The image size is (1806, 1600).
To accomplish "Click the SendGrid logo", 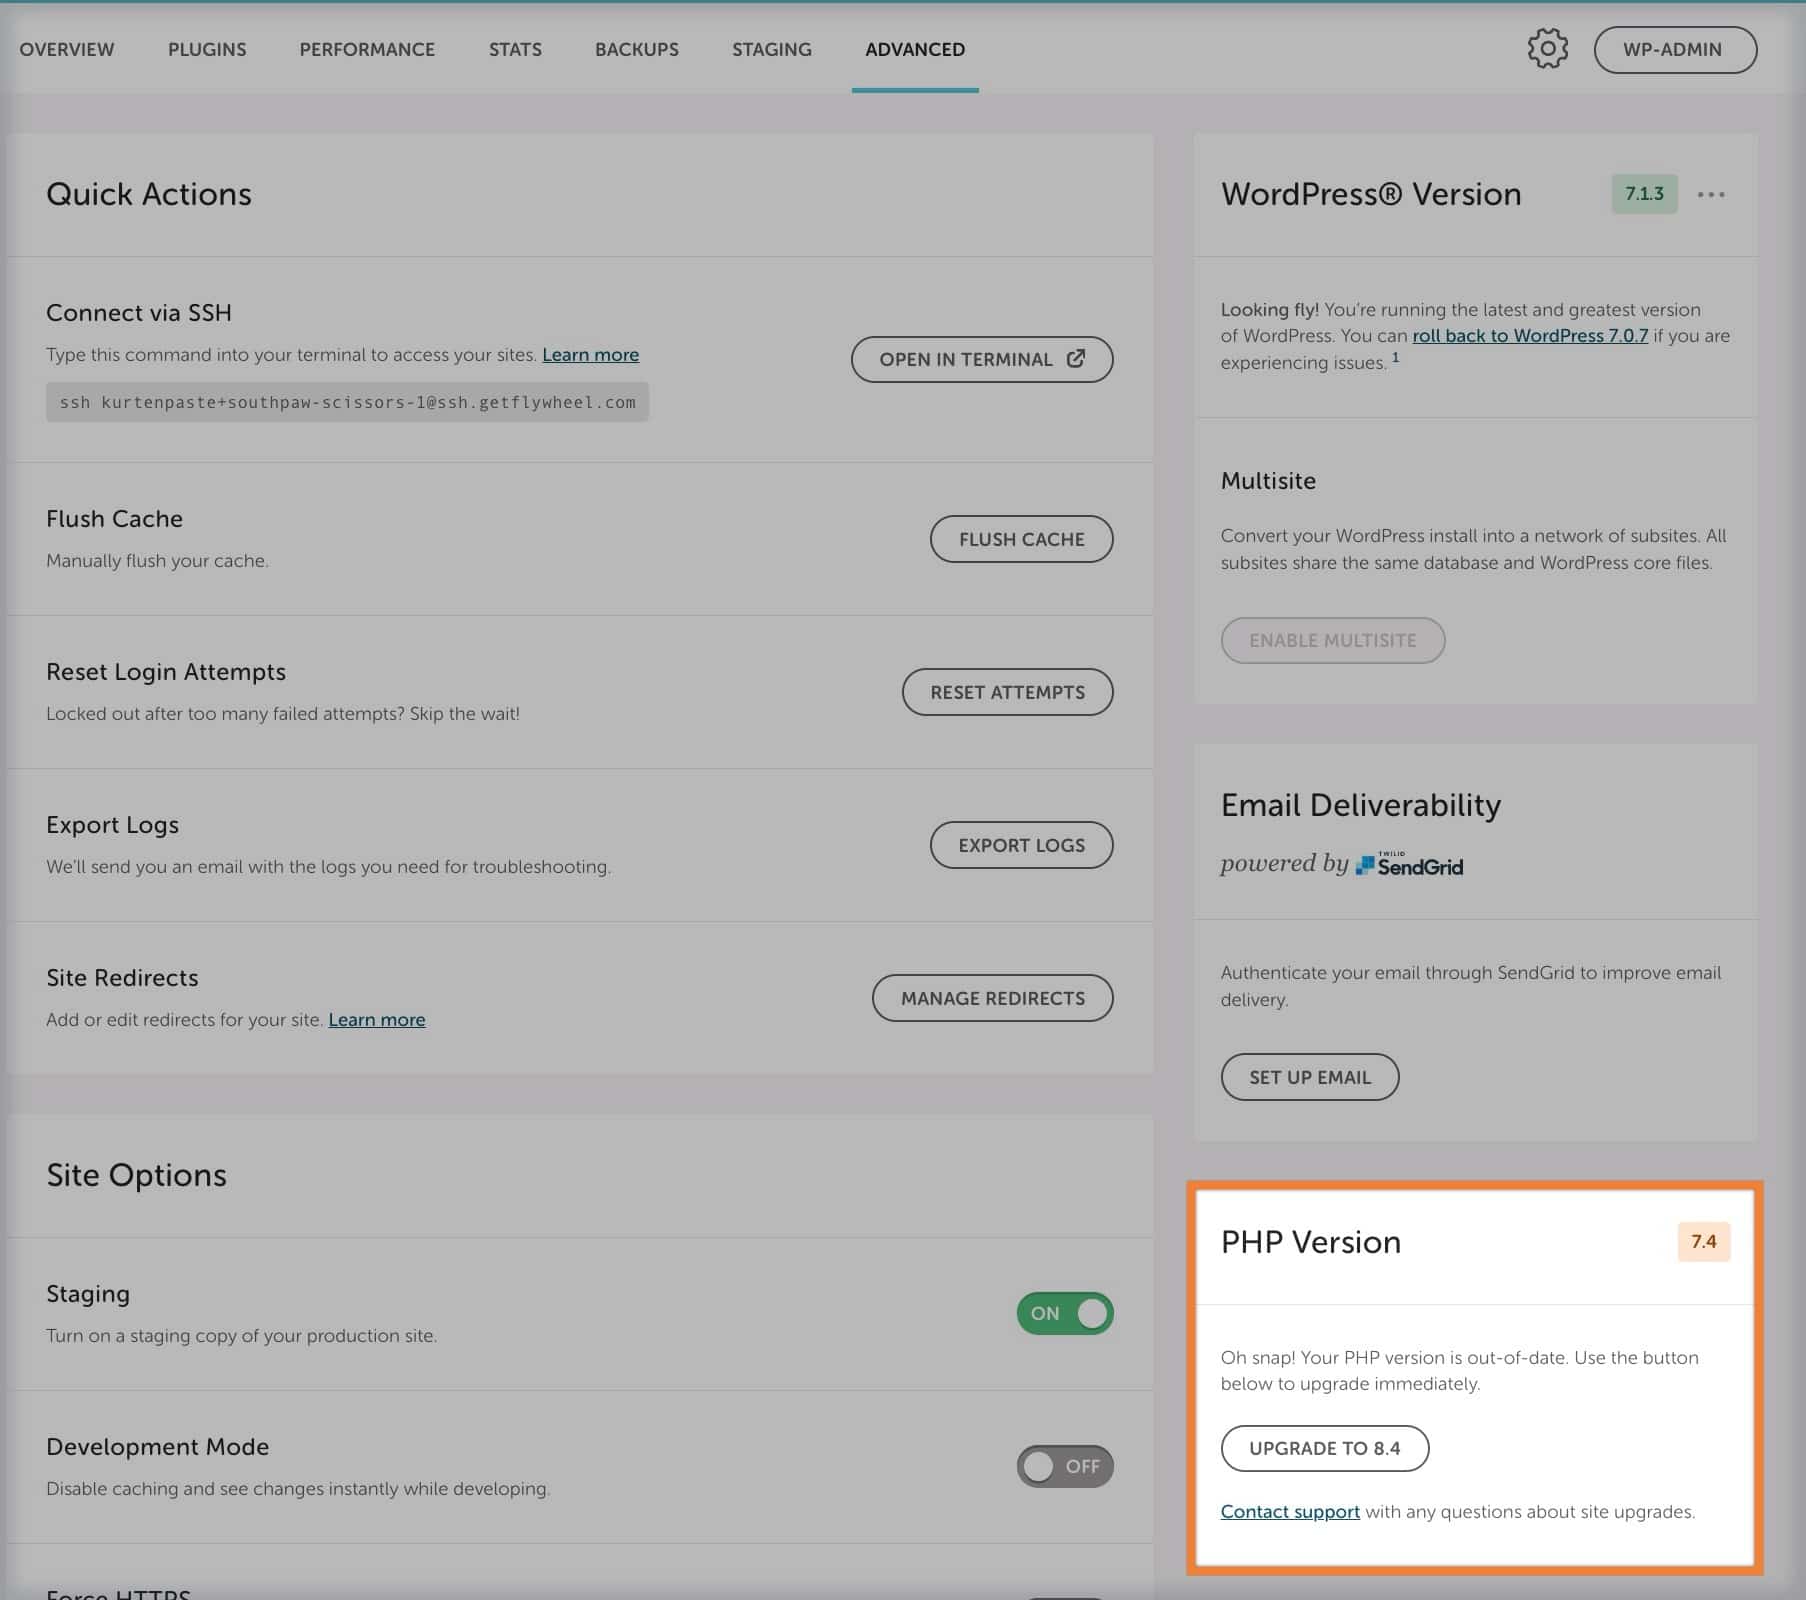I will click(x=1409, y=864).
